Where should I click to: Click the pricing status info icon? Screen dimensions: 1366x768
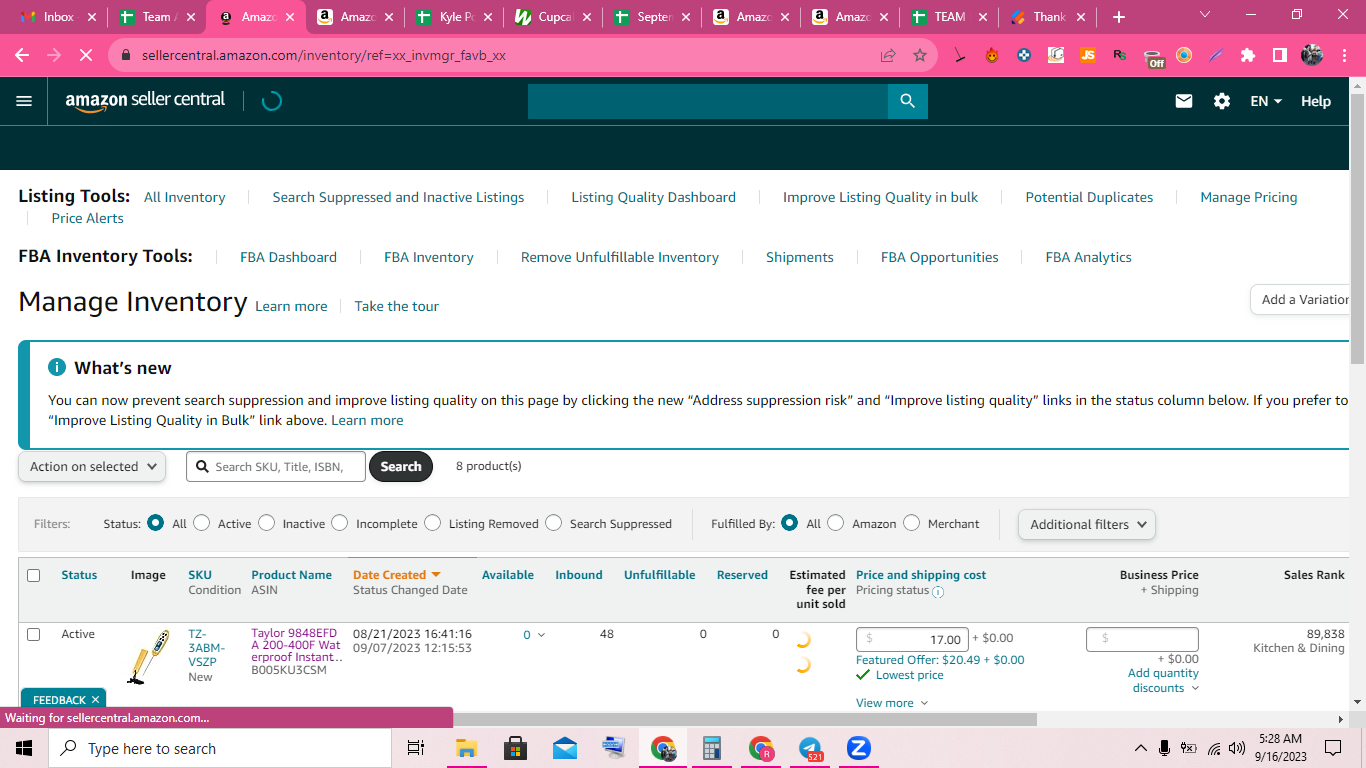pyautogui.click(x=938, y=592)
